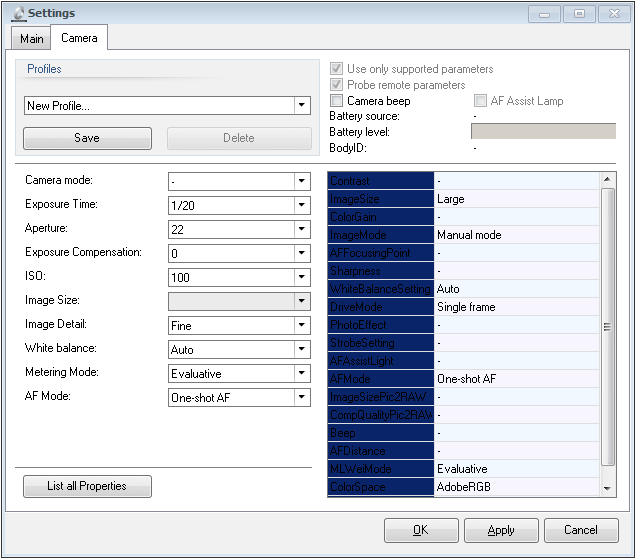Select the CompQualityPic2RAW property row

click(x=463, y=415)
